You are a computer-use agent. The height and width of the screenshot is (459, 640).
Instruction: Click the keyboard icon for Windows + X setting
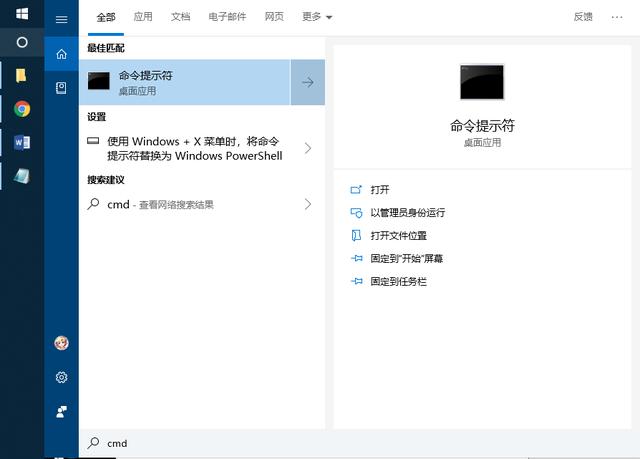tap(93, 141)
